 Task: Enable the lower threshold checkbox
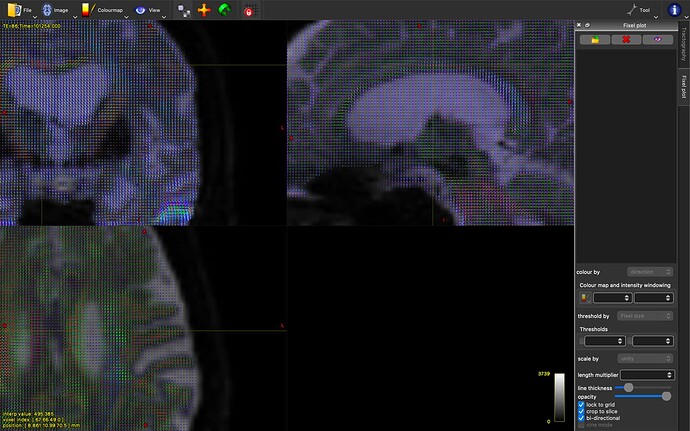581,341
